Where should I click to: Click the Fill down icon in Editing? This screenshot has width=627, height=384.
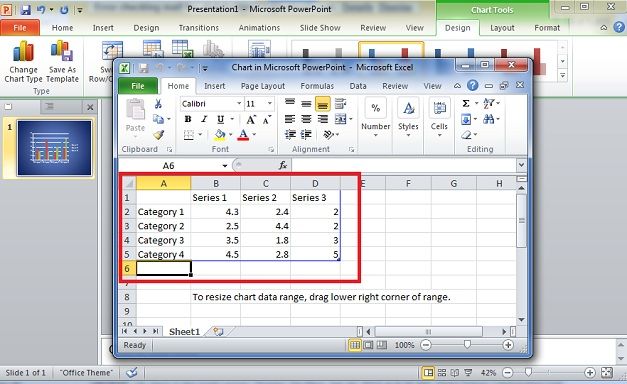pos(466,119)
